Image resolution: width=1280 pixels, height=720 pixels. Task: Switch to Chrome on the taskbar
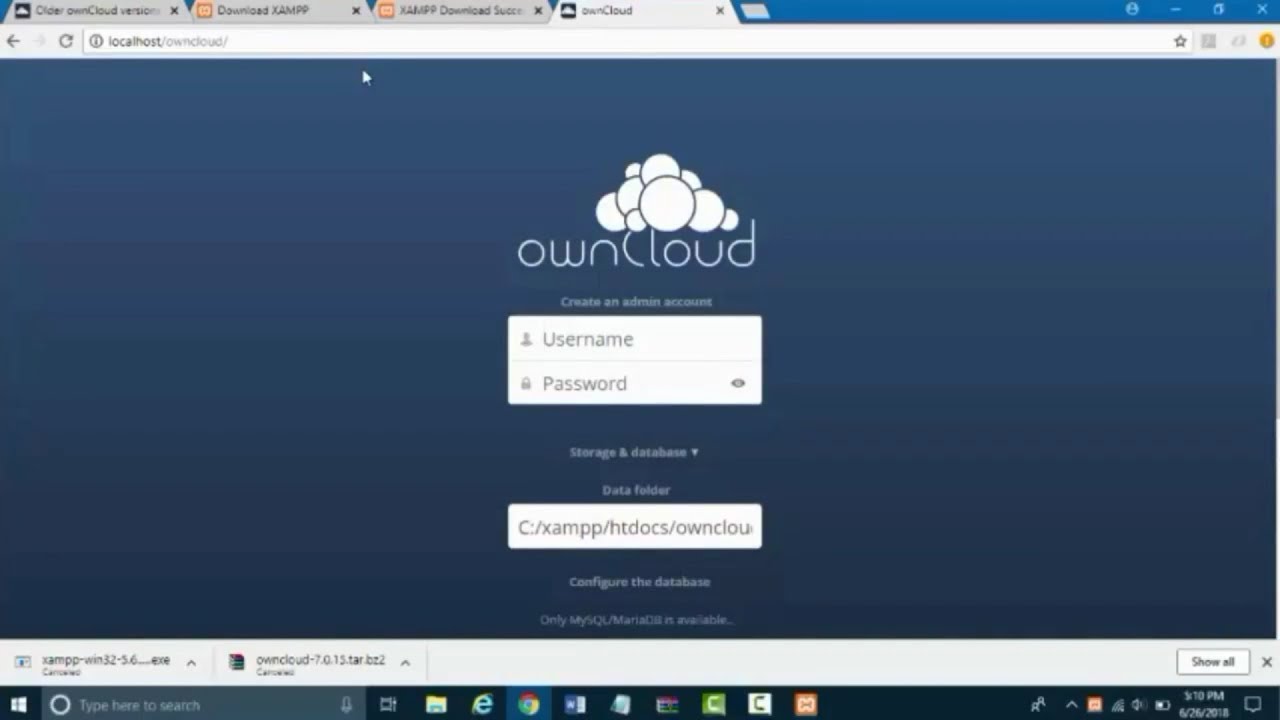coord(529,705)
